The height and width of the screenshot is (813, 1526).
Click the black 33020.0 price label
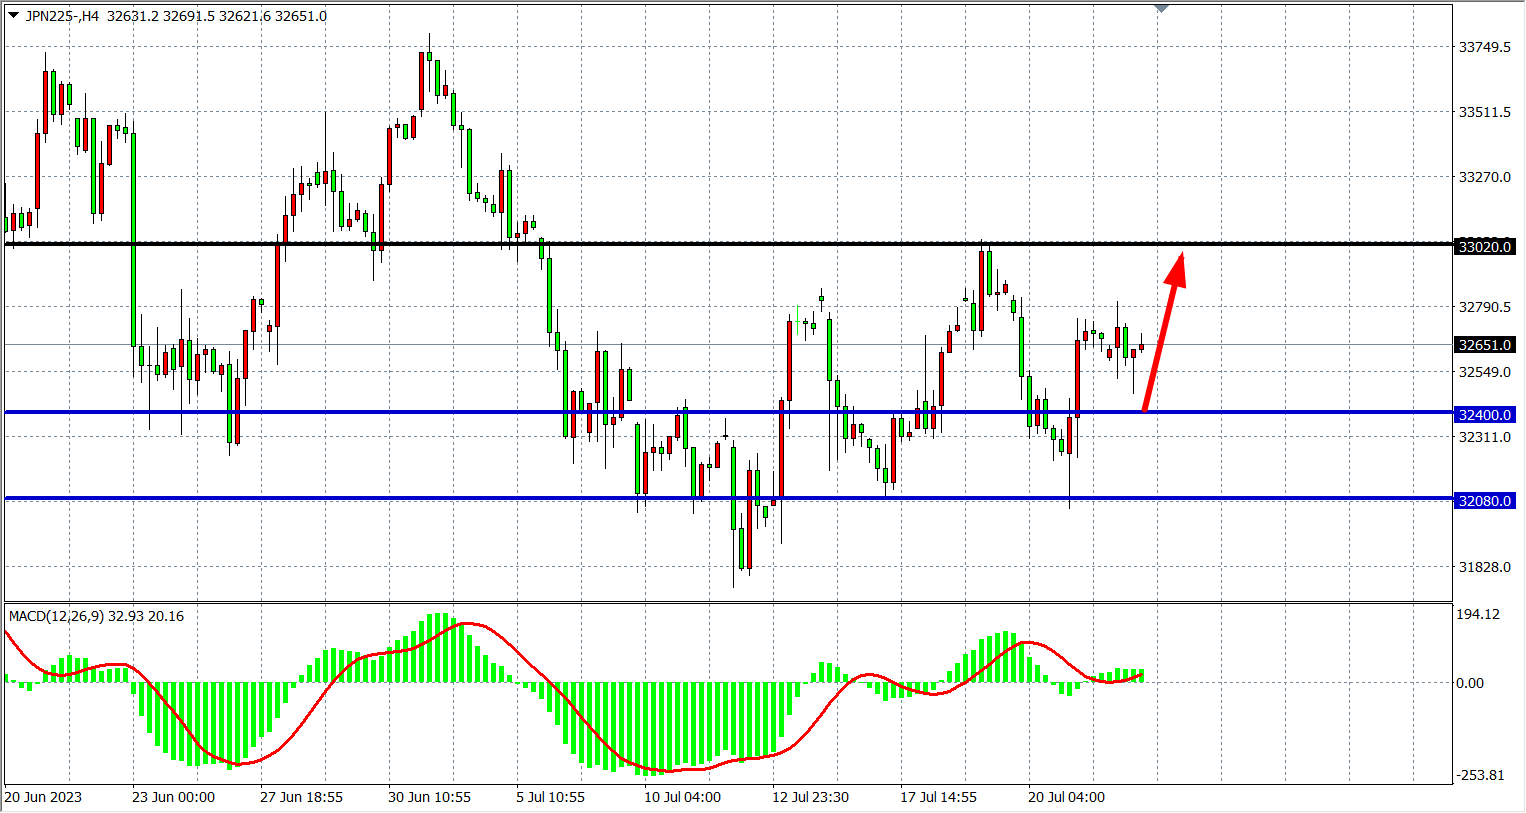pos(1485,246)
